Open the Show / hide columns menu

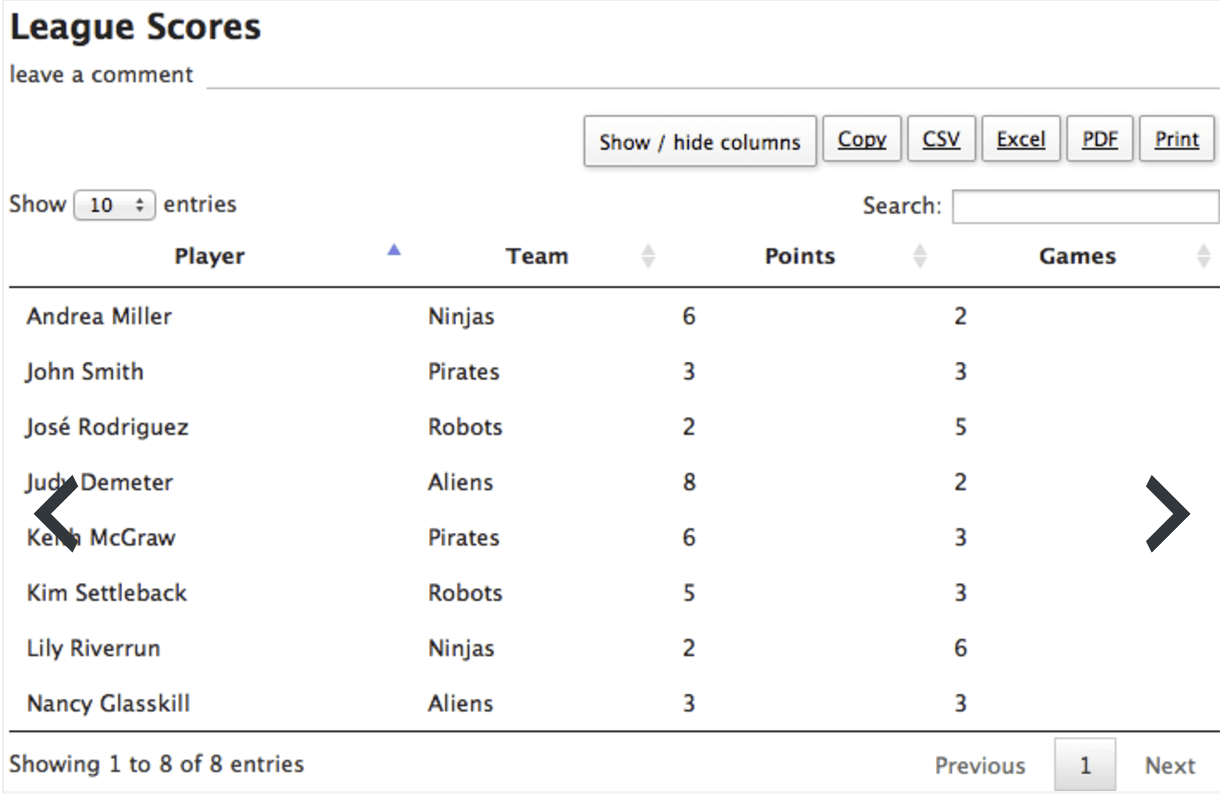(x=700, y=142)
